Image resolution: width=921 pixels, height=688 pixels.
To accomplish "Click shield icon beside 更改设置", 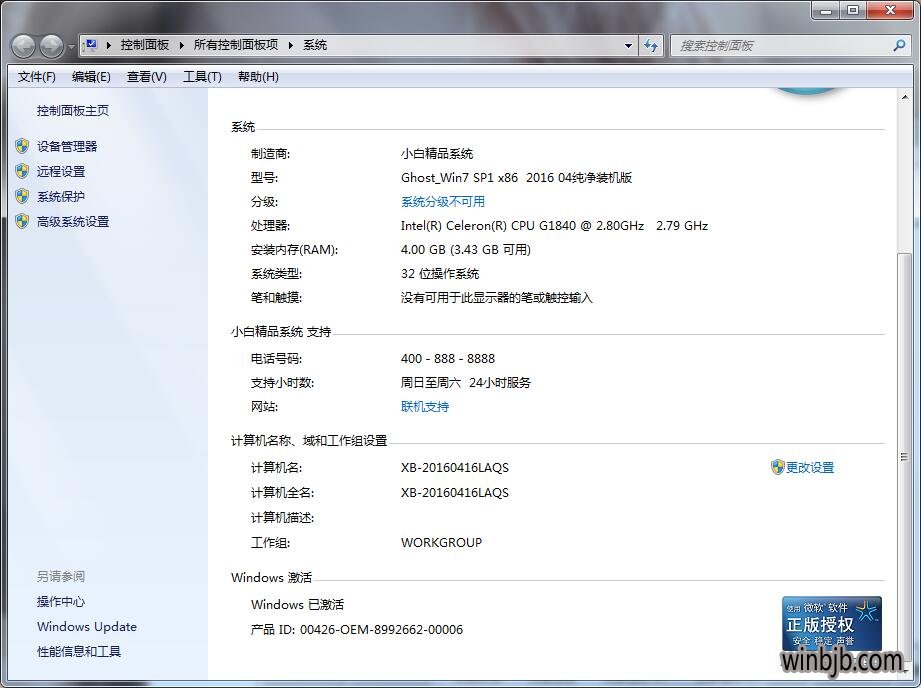I will tap(778, 467).
